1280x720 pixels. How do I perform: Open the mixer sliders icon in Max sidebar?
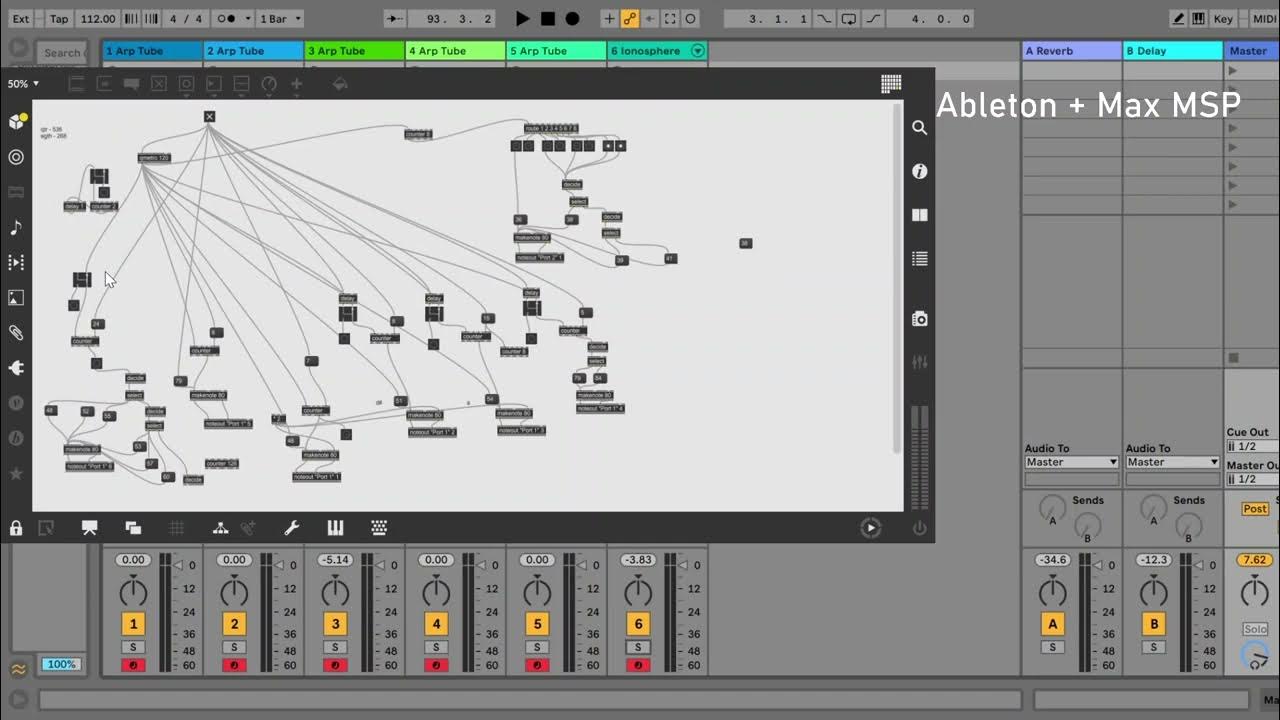919,362
